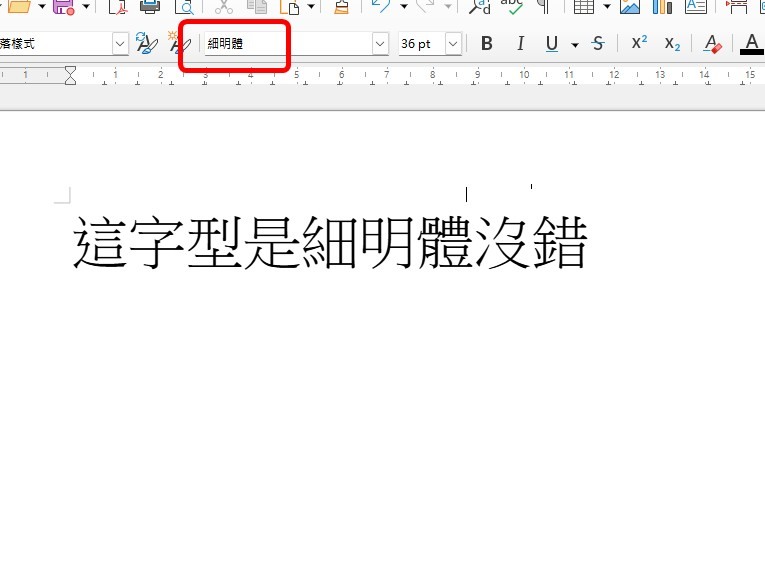Image resolution: width=765 pixels, height=573 pixels.
Task: Toggle superscript X² formatting
Action: (639, 43)
